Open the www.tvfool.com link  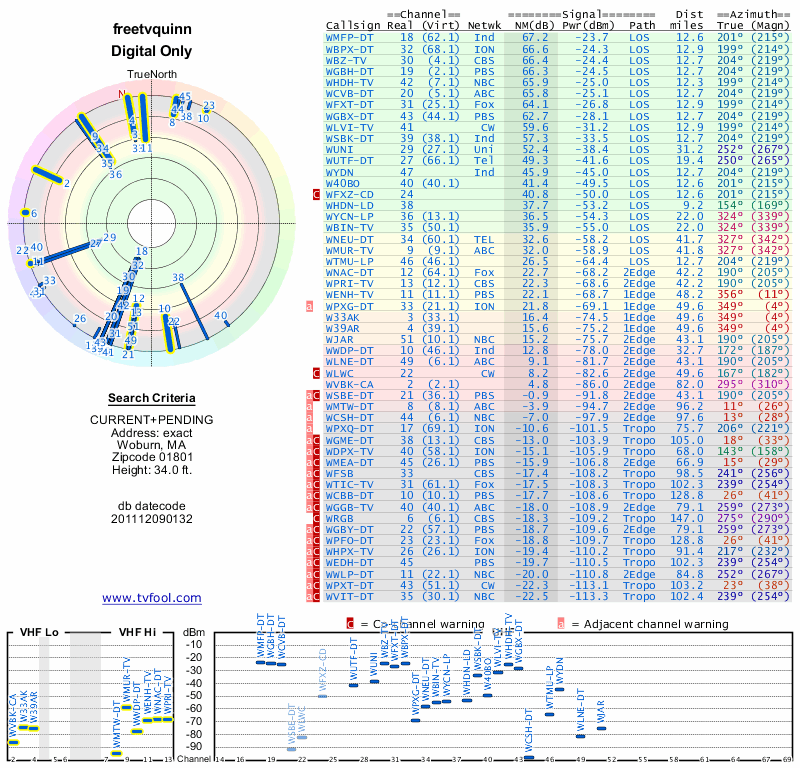[152, 598]
